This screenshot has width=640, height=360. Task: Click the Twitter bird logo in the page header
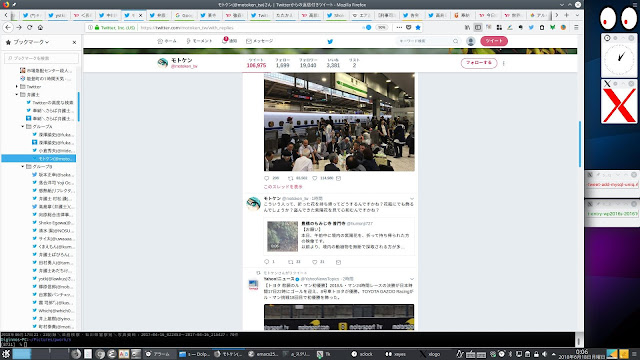(x=330, y=41)
